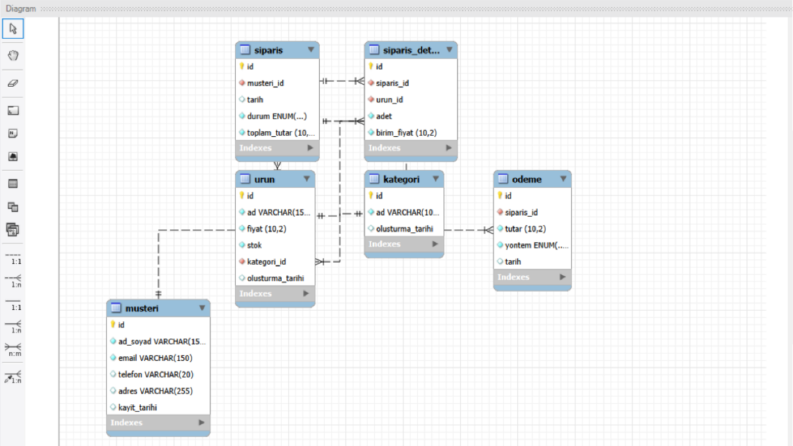Image resolution: width=793 pixels, height=446 pixels.
Task: Select the place image tool
Action: pyautogui.click(x=13, y=157)
